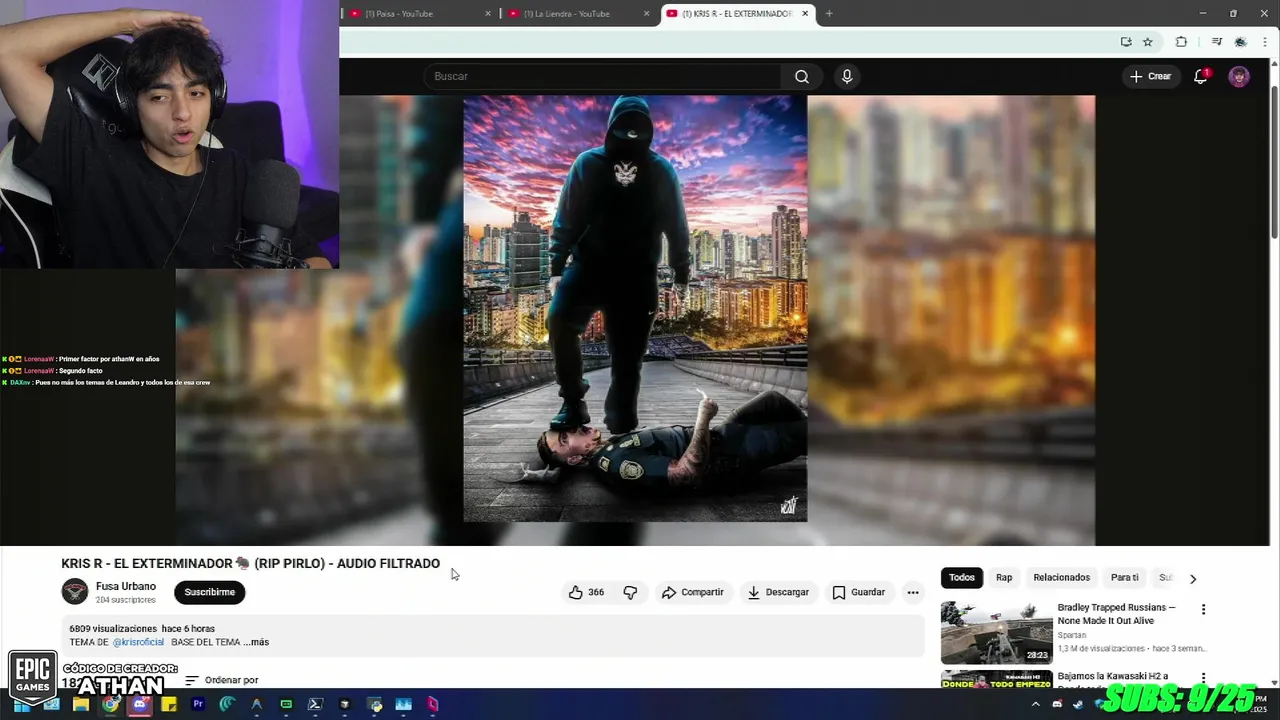Screen dimensions: 1280x720
Task: Open YouTube notifications bell
Action: pos(1201,77)
